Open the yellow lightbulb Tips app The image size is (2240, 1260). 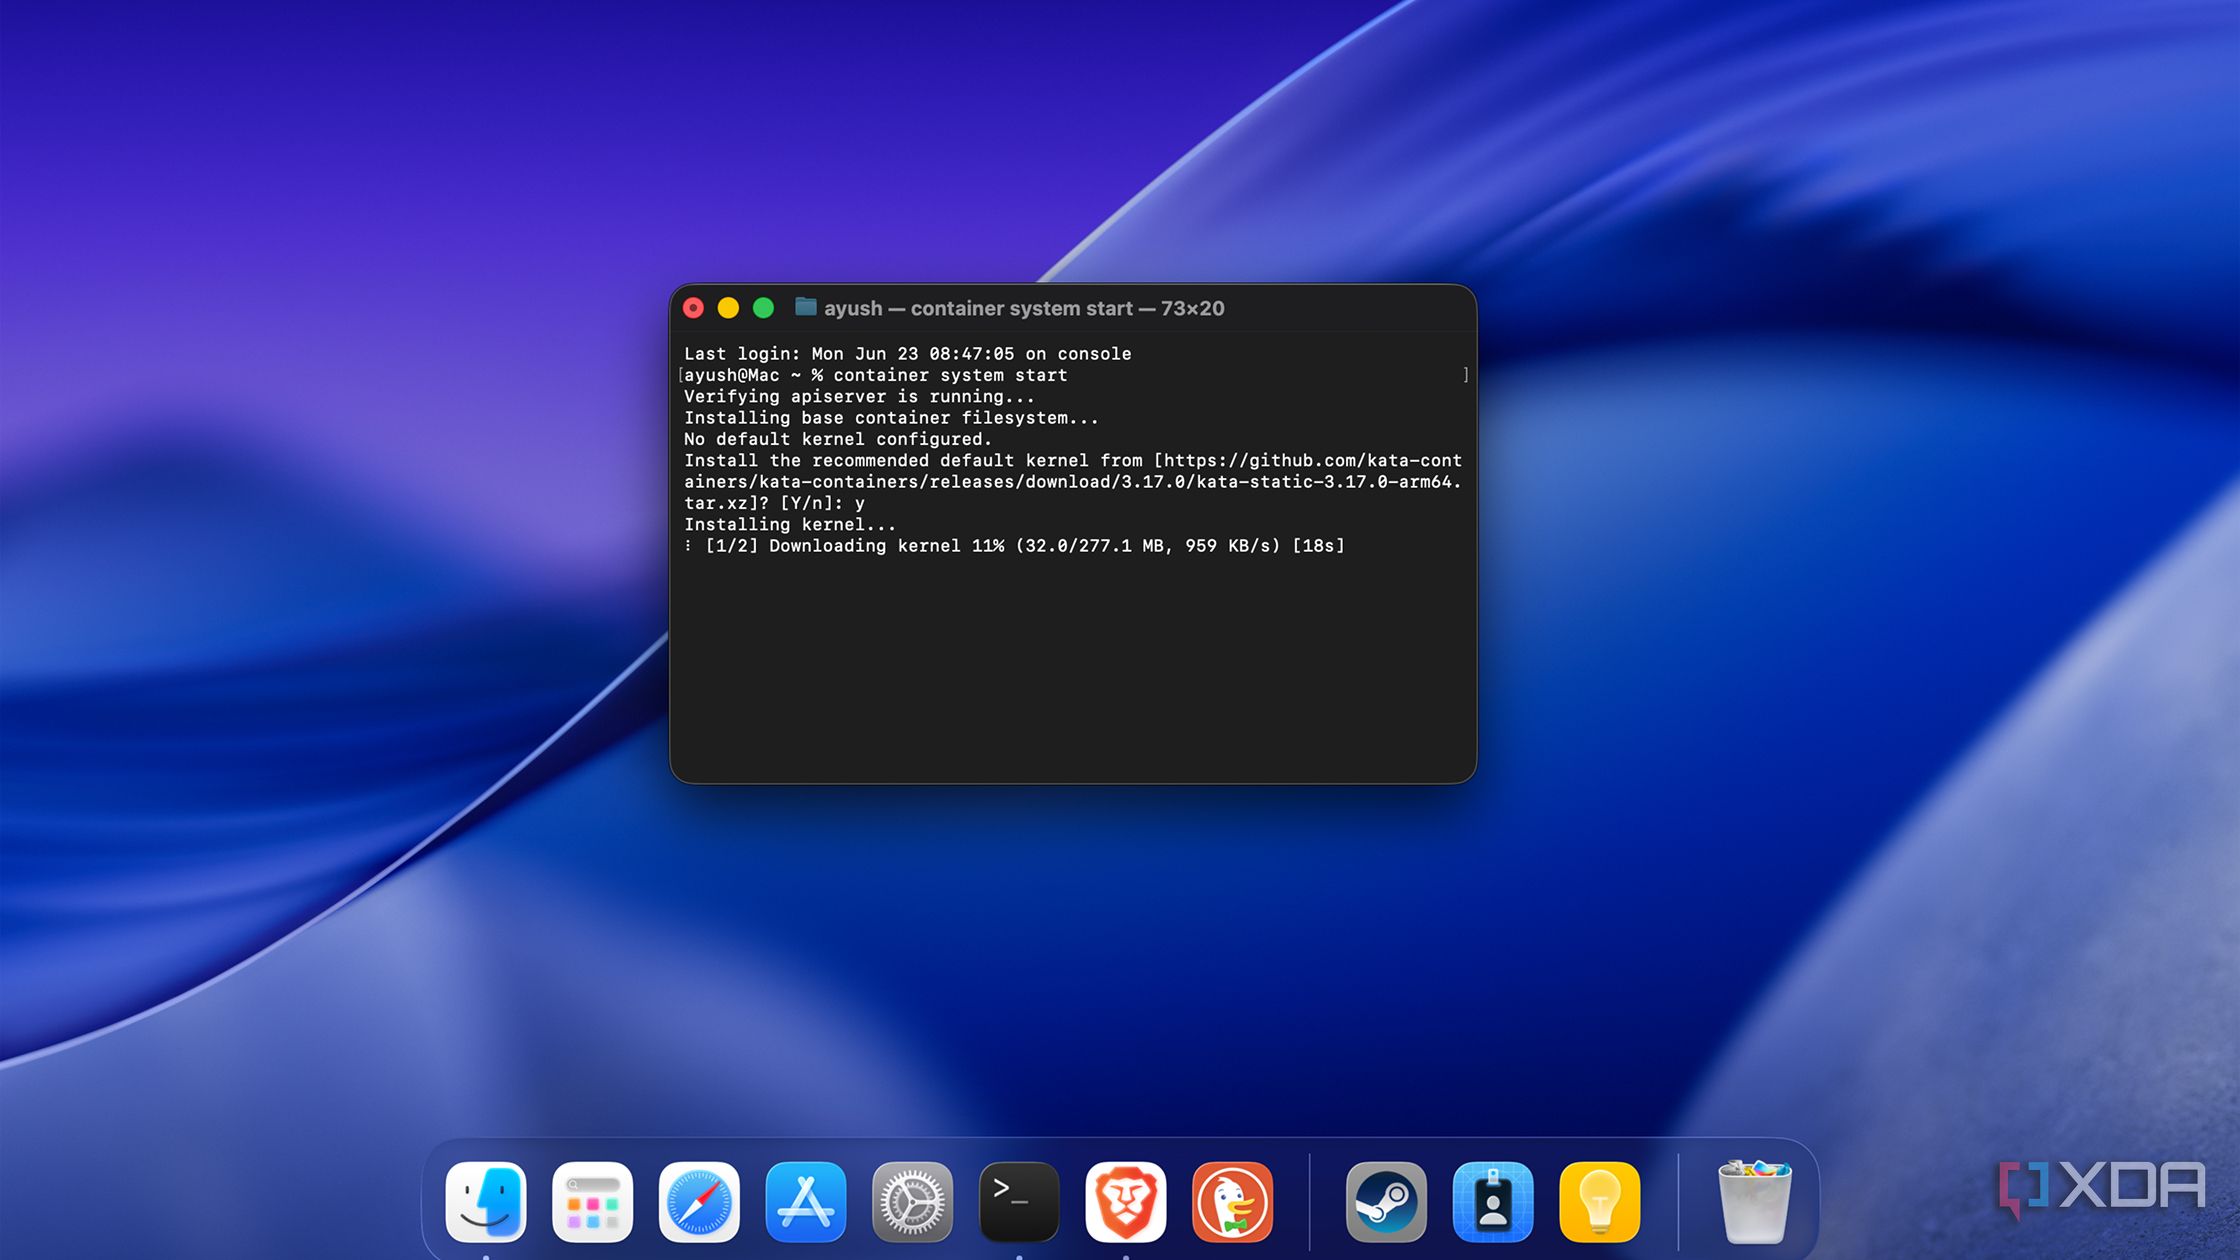point(1600,1201)
